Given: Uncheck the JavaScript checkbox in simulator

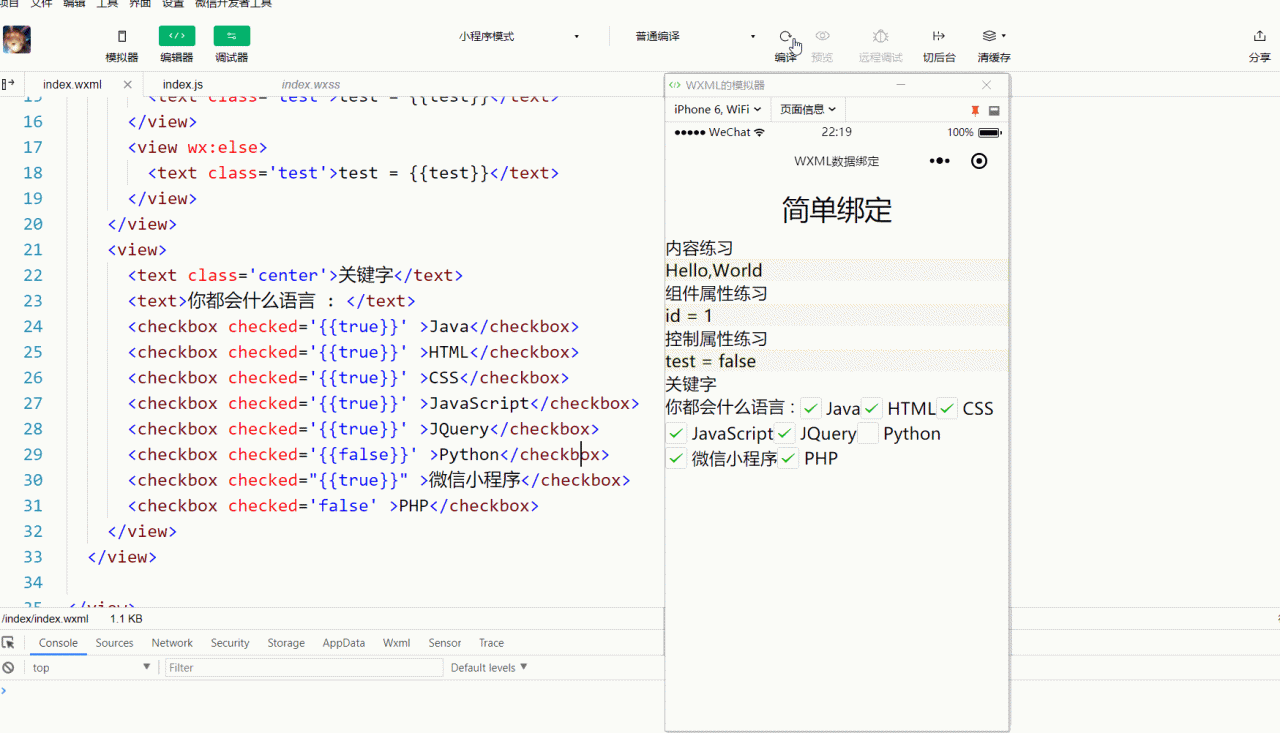Looking at the screenshot, I should (677, 433).
